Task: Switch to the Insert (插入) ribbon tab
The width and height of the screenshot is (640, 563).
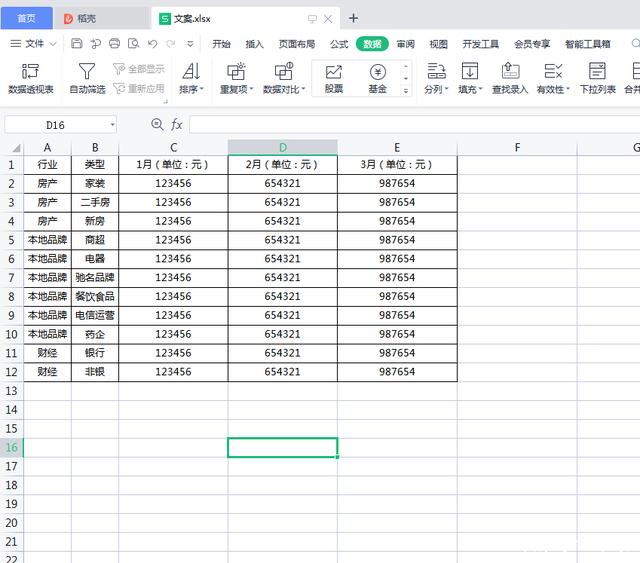Action: point(255,44)
